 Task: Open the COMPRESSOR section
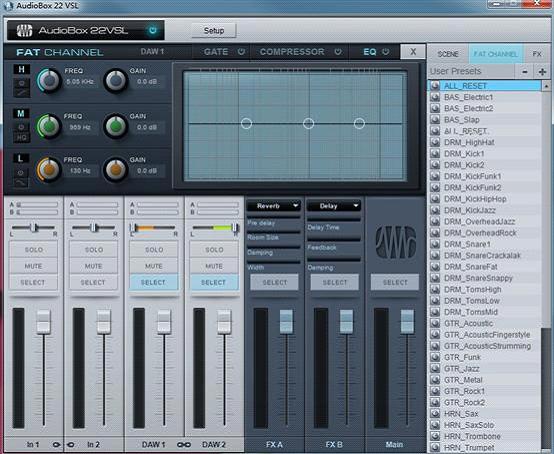click(x=292, y=52)
